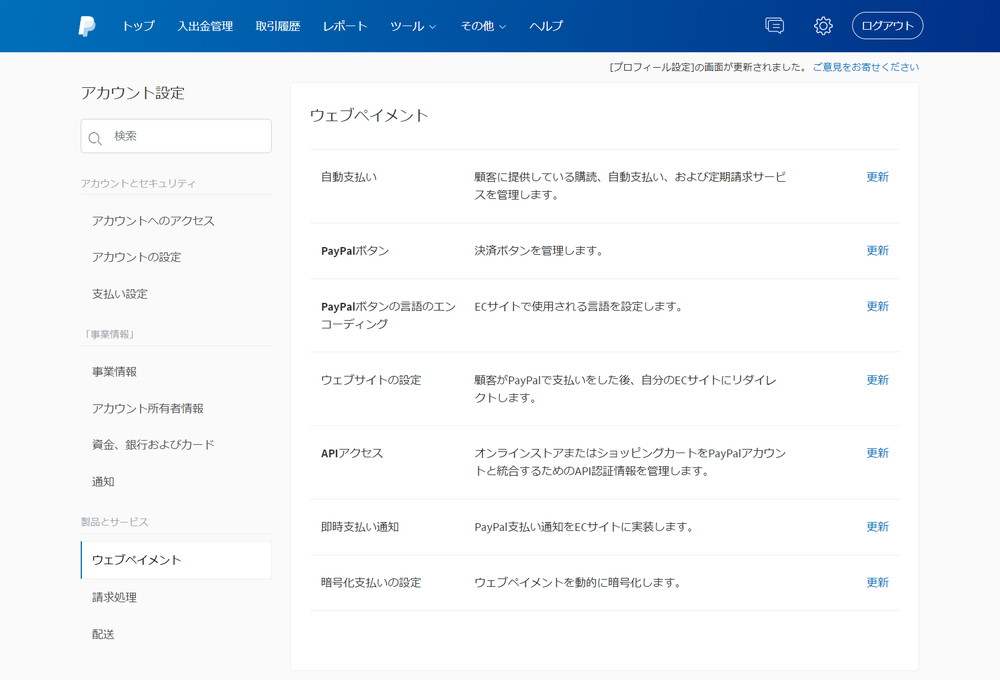Open settings via the gear icon

pos(823,26)
